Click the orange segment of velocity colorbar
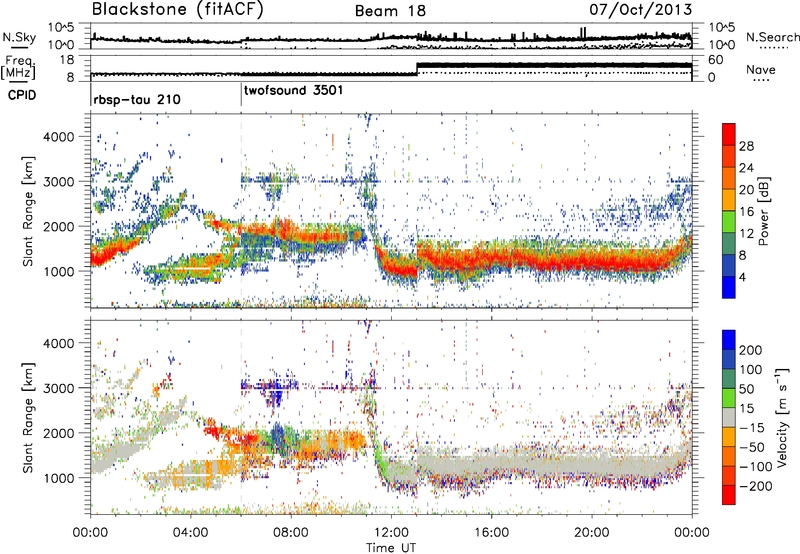Screen dimensions: 800x554 pyautogui.click(x=729, y=437)
